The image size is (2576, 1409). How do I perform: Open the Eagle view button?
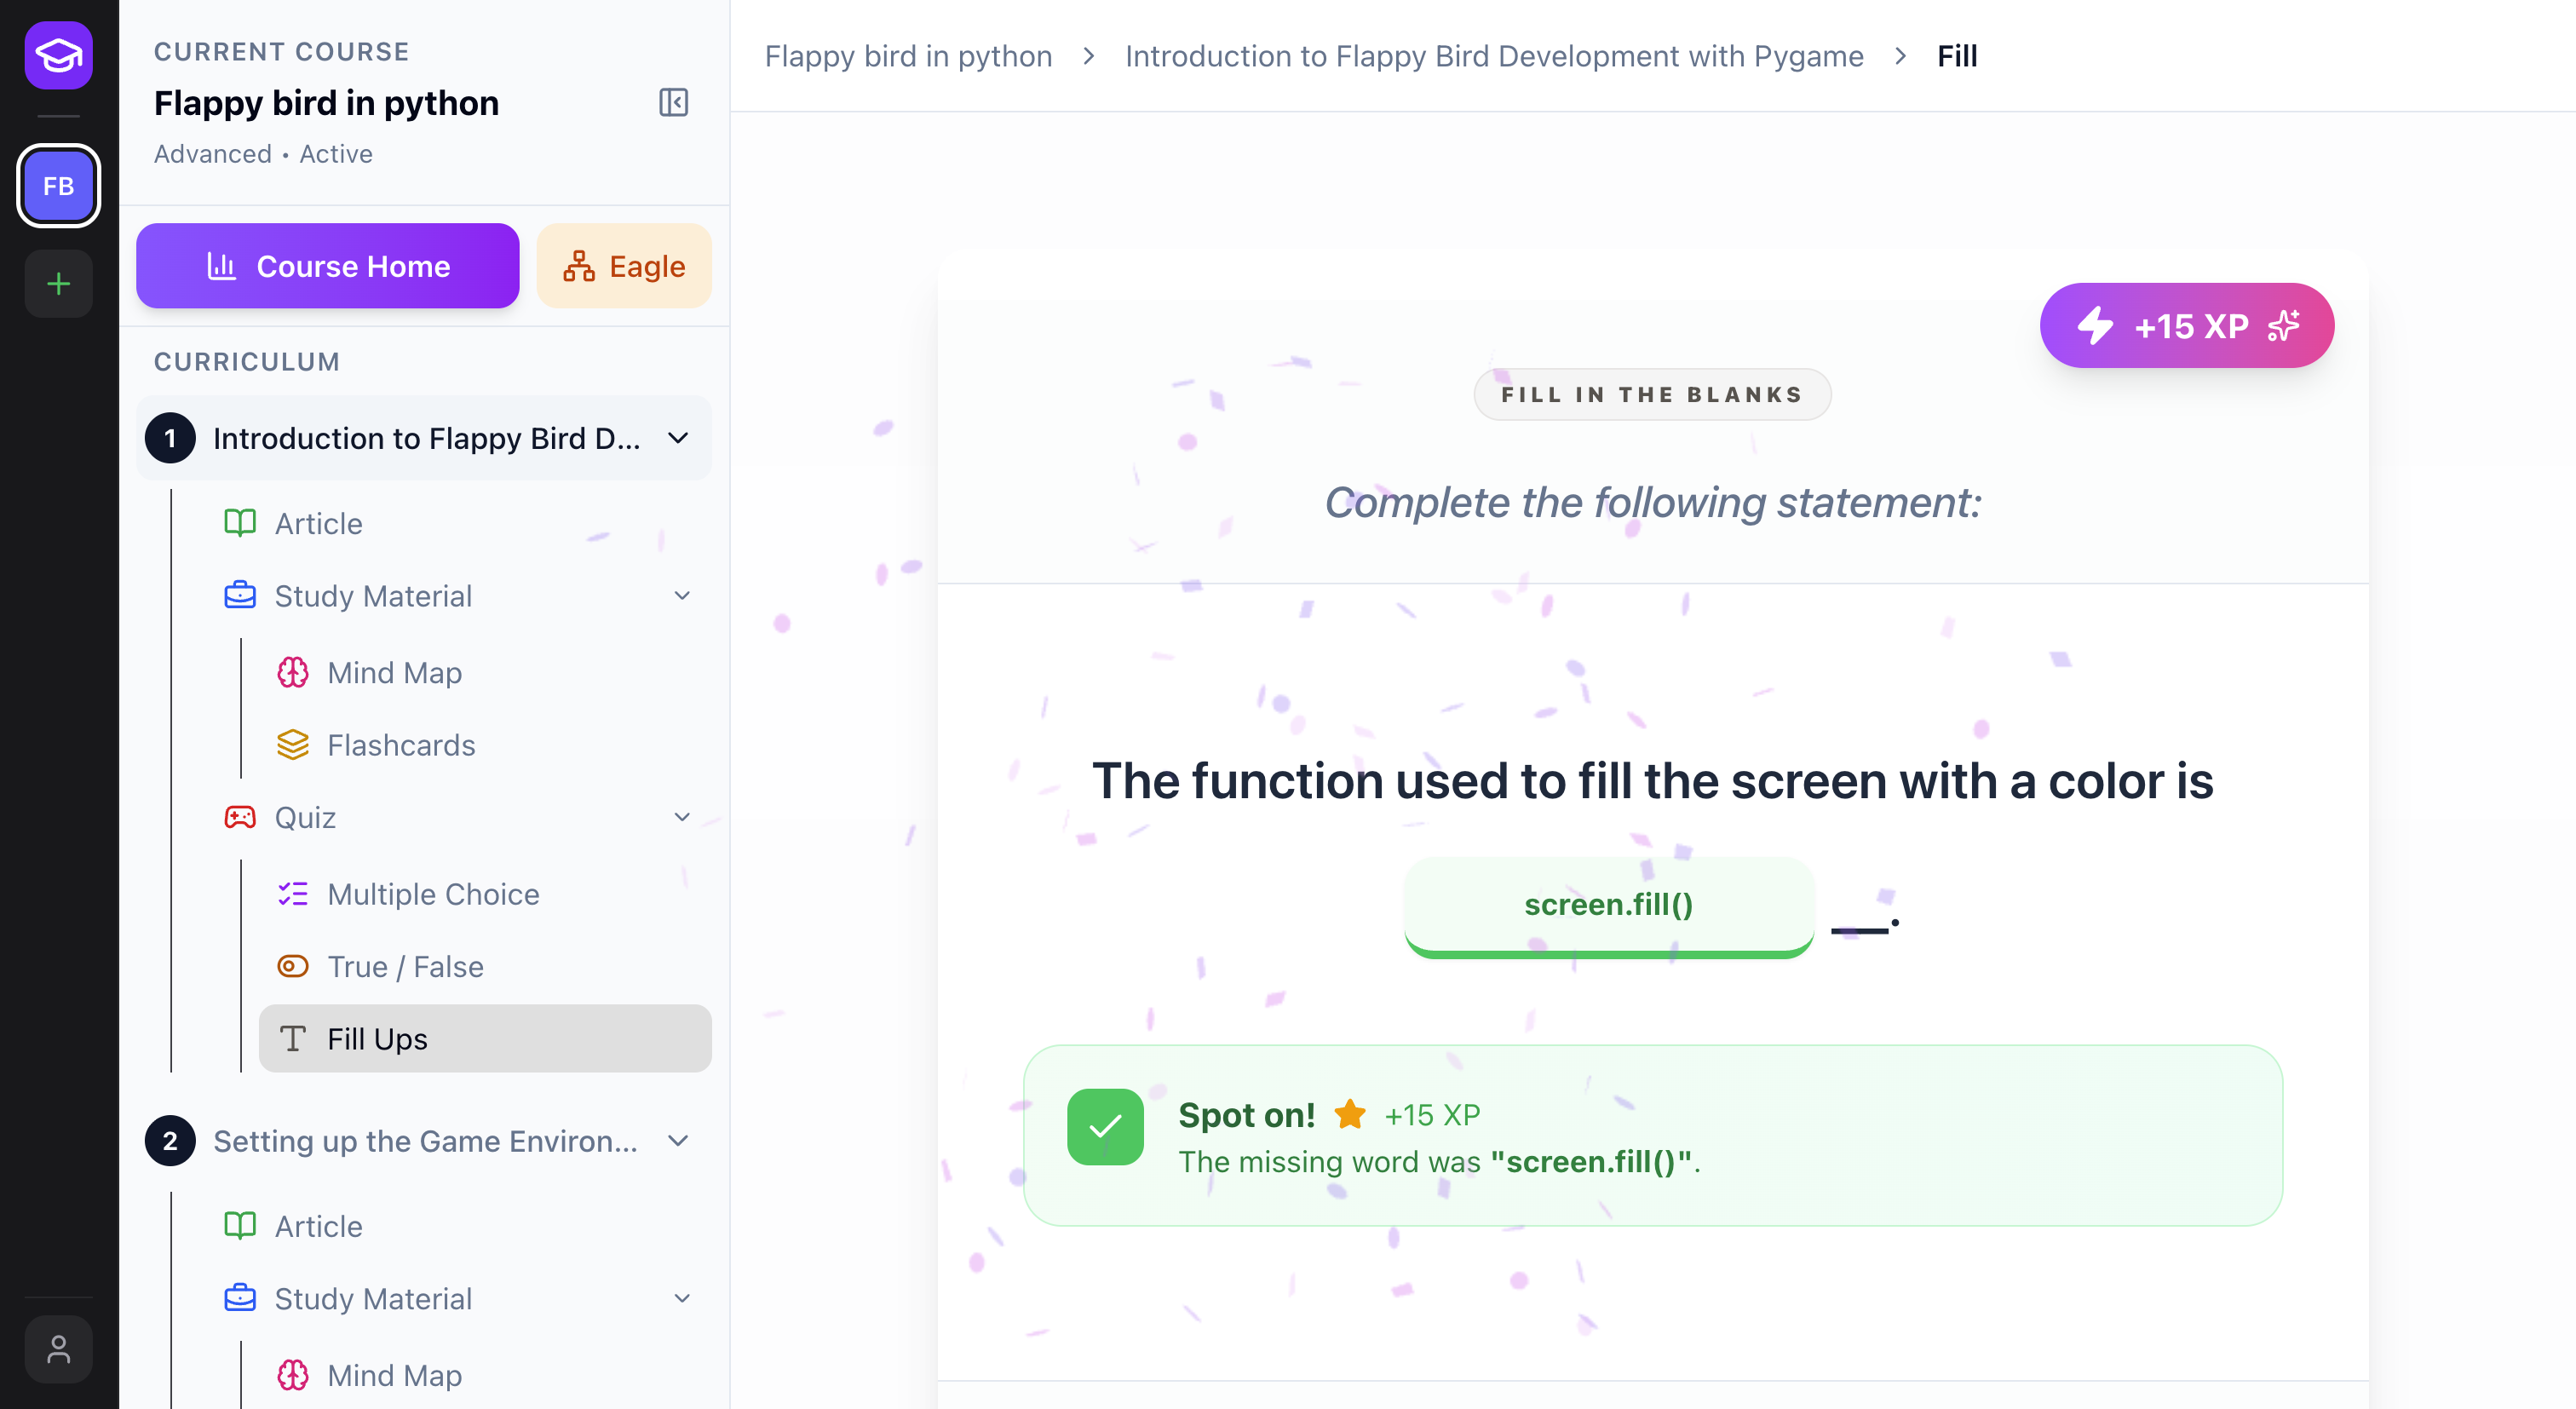pyautogui.click(x=624, y=266)
